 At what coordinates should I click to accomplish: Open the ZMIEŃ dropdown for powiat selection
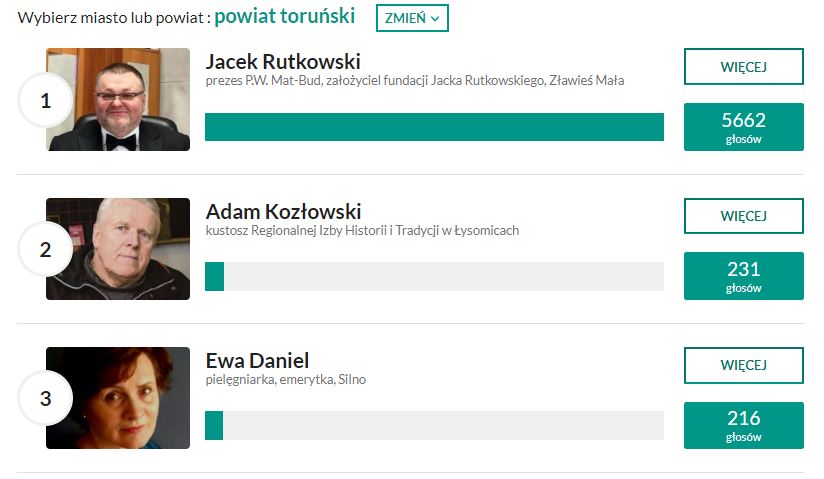click(412, 18)
